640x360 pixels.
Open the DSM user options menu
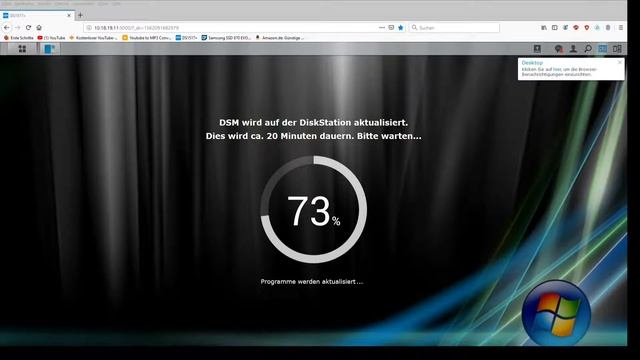tap(573, 49)
